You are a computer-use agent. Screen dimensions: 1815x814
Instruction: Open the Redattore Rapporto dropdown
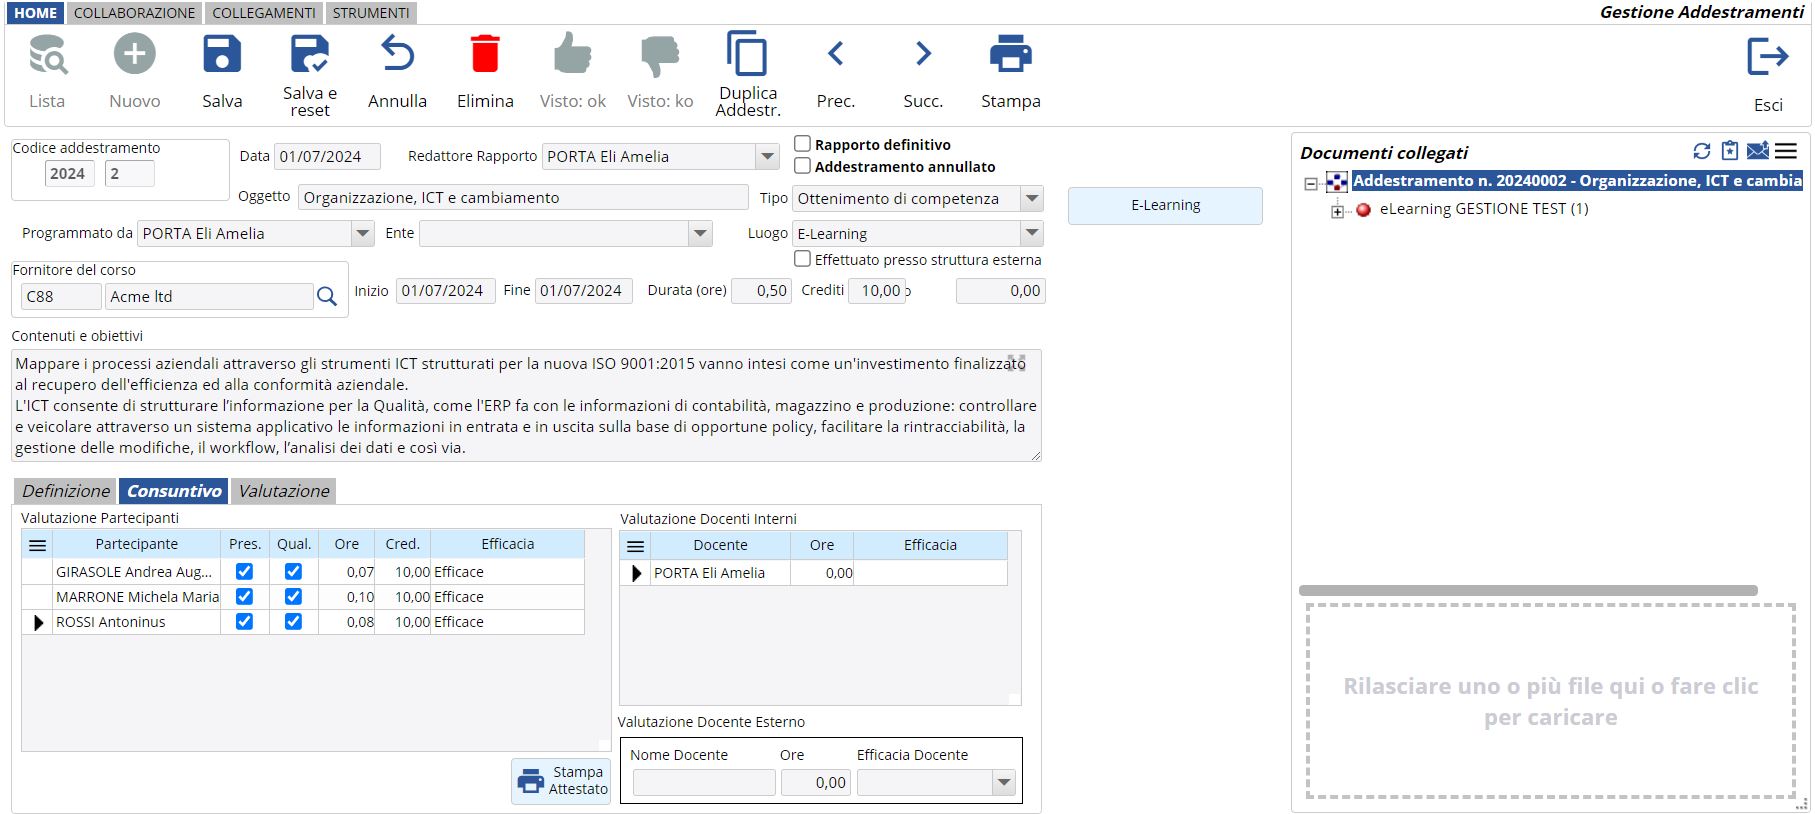tap(767, 157)
